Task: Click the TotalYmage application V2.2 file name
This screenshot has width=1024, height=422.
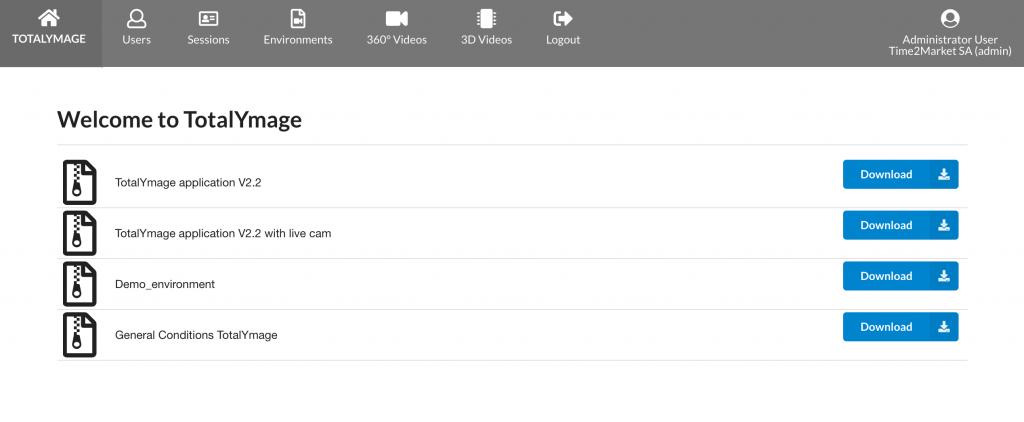Action: (188, 182)
